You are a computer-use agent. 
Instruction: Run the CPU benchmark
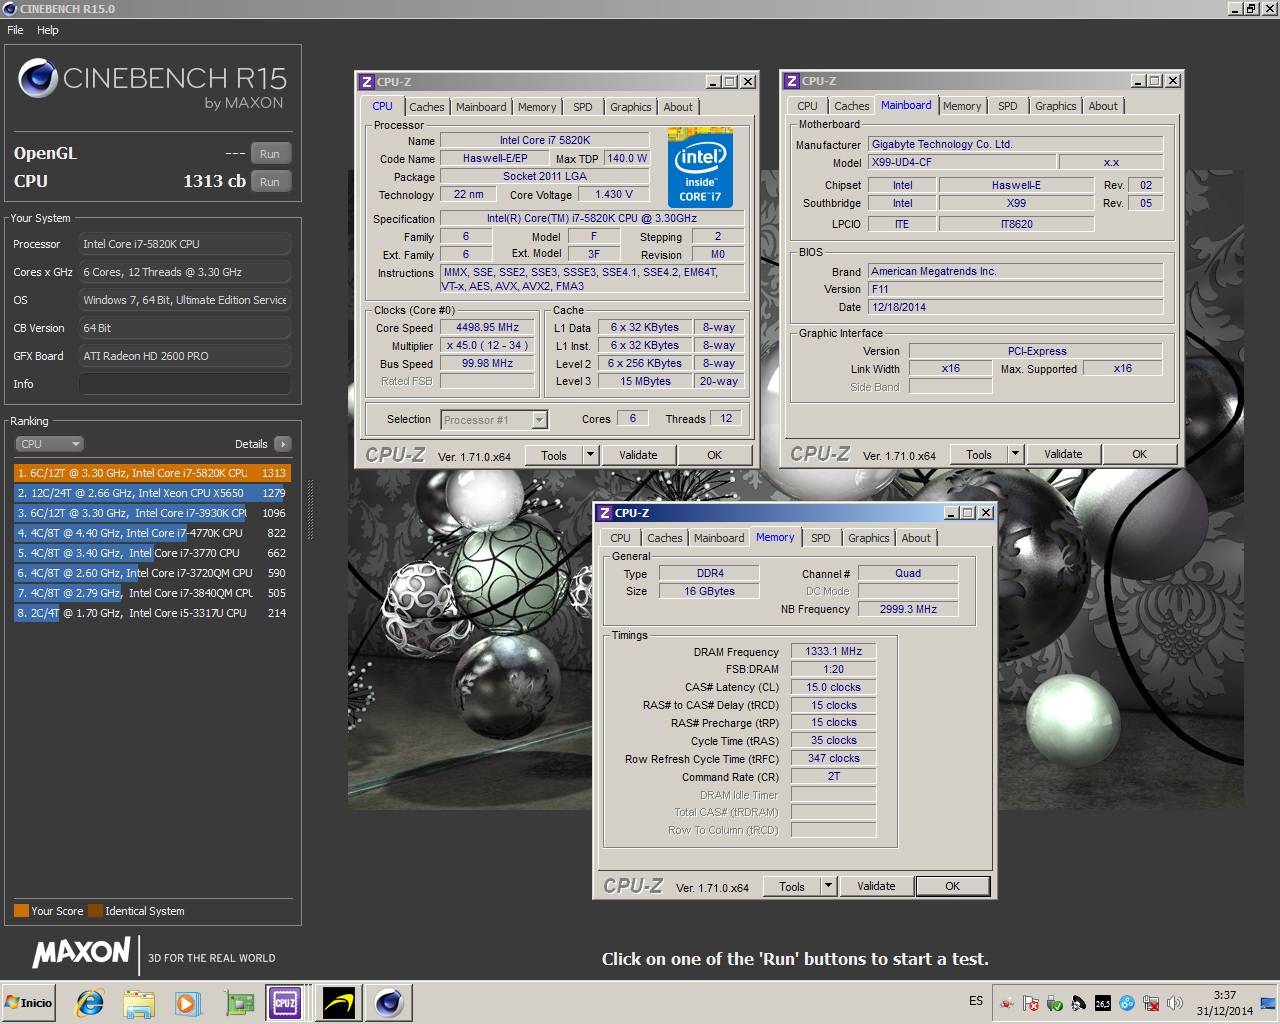point(270,182)
